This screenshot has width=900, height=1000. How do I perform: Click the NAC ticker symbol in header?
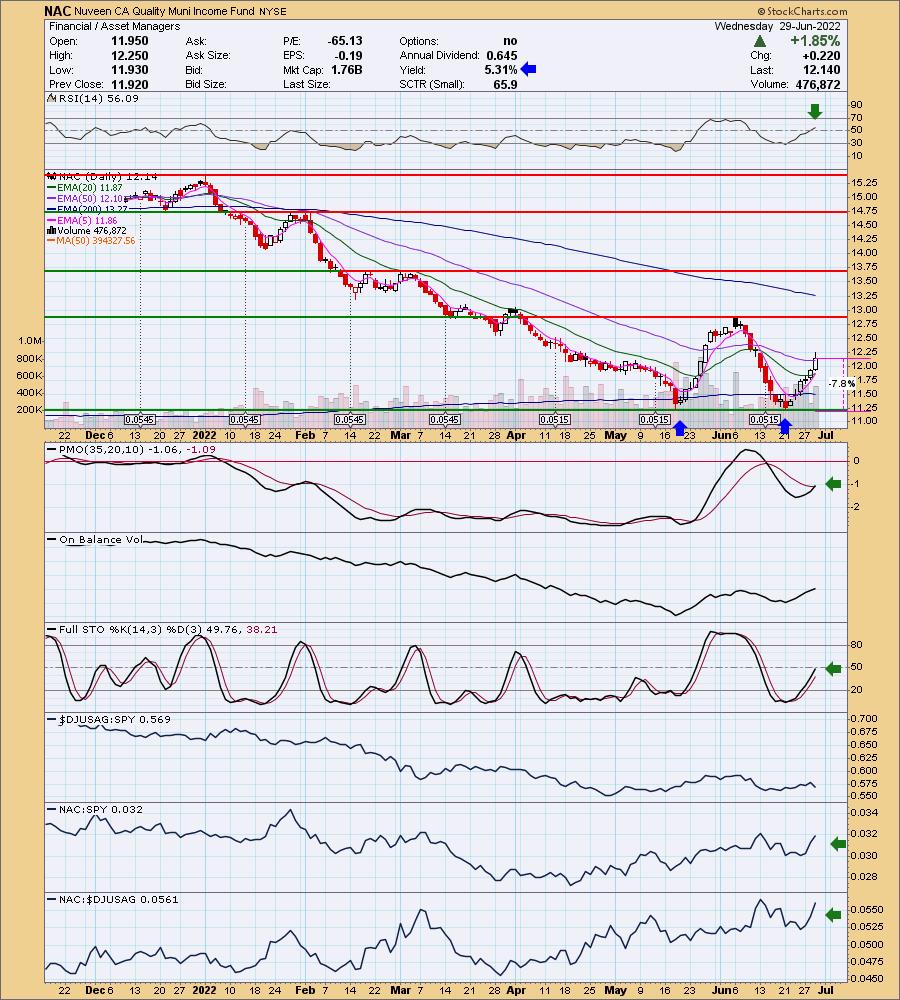[57, 11]
